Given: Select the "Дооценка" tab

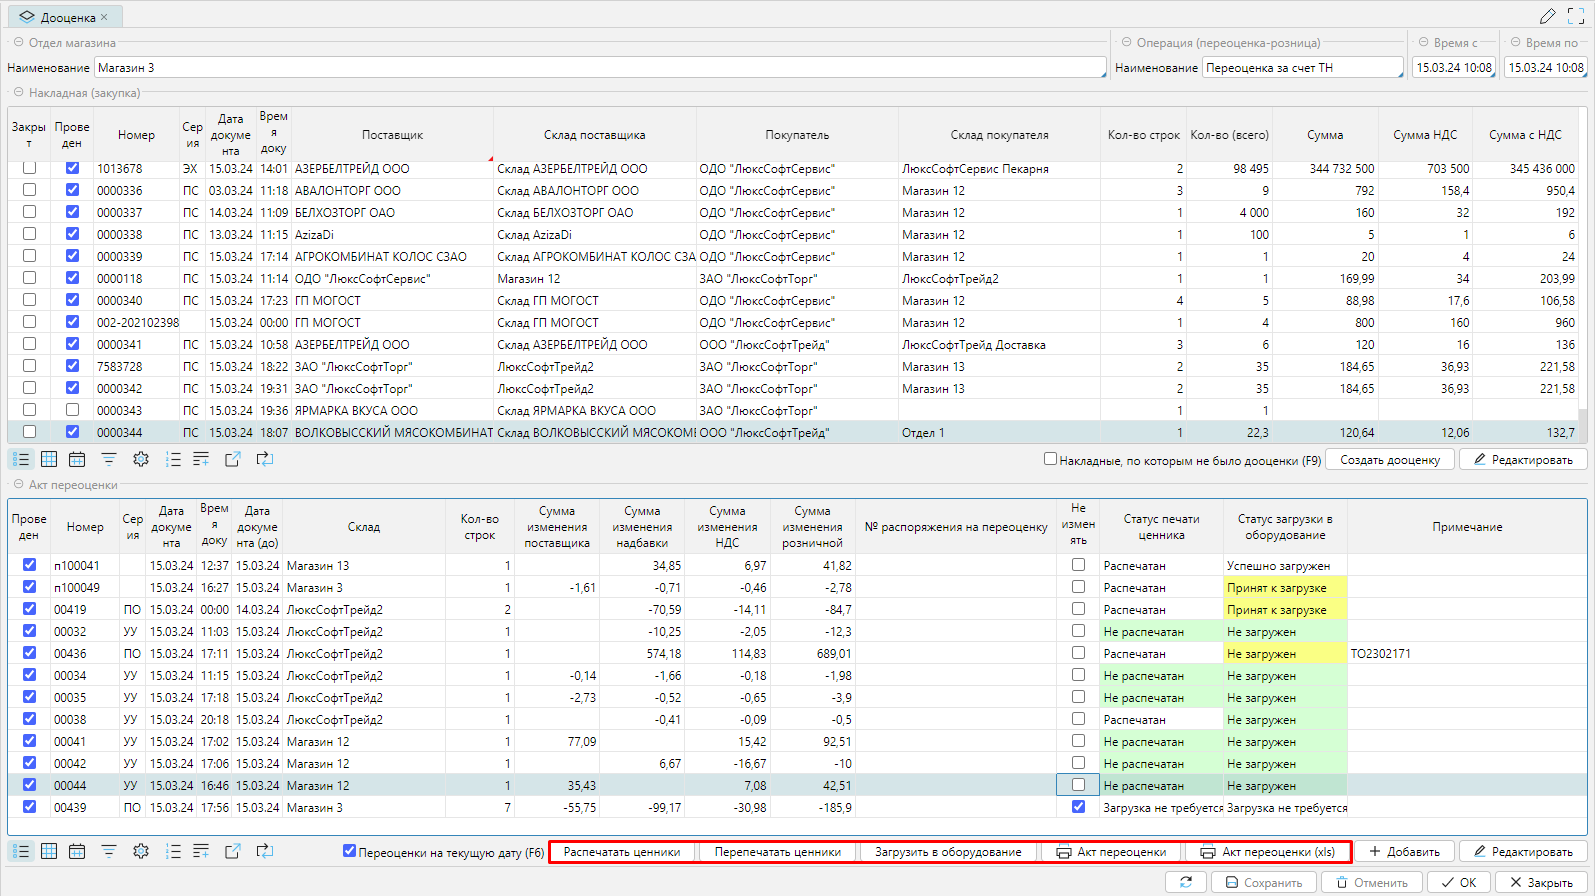Looking at the screenshot, I should (67, 17).
